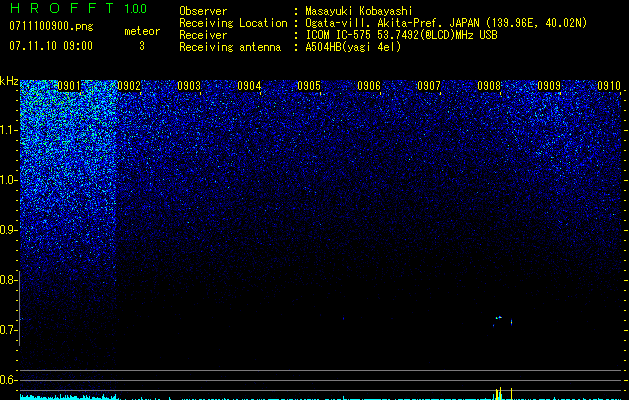Click the yellow signal spike at bottom near 0908
The width and height of the screenshot is (629, 400).
coord(500,393)
